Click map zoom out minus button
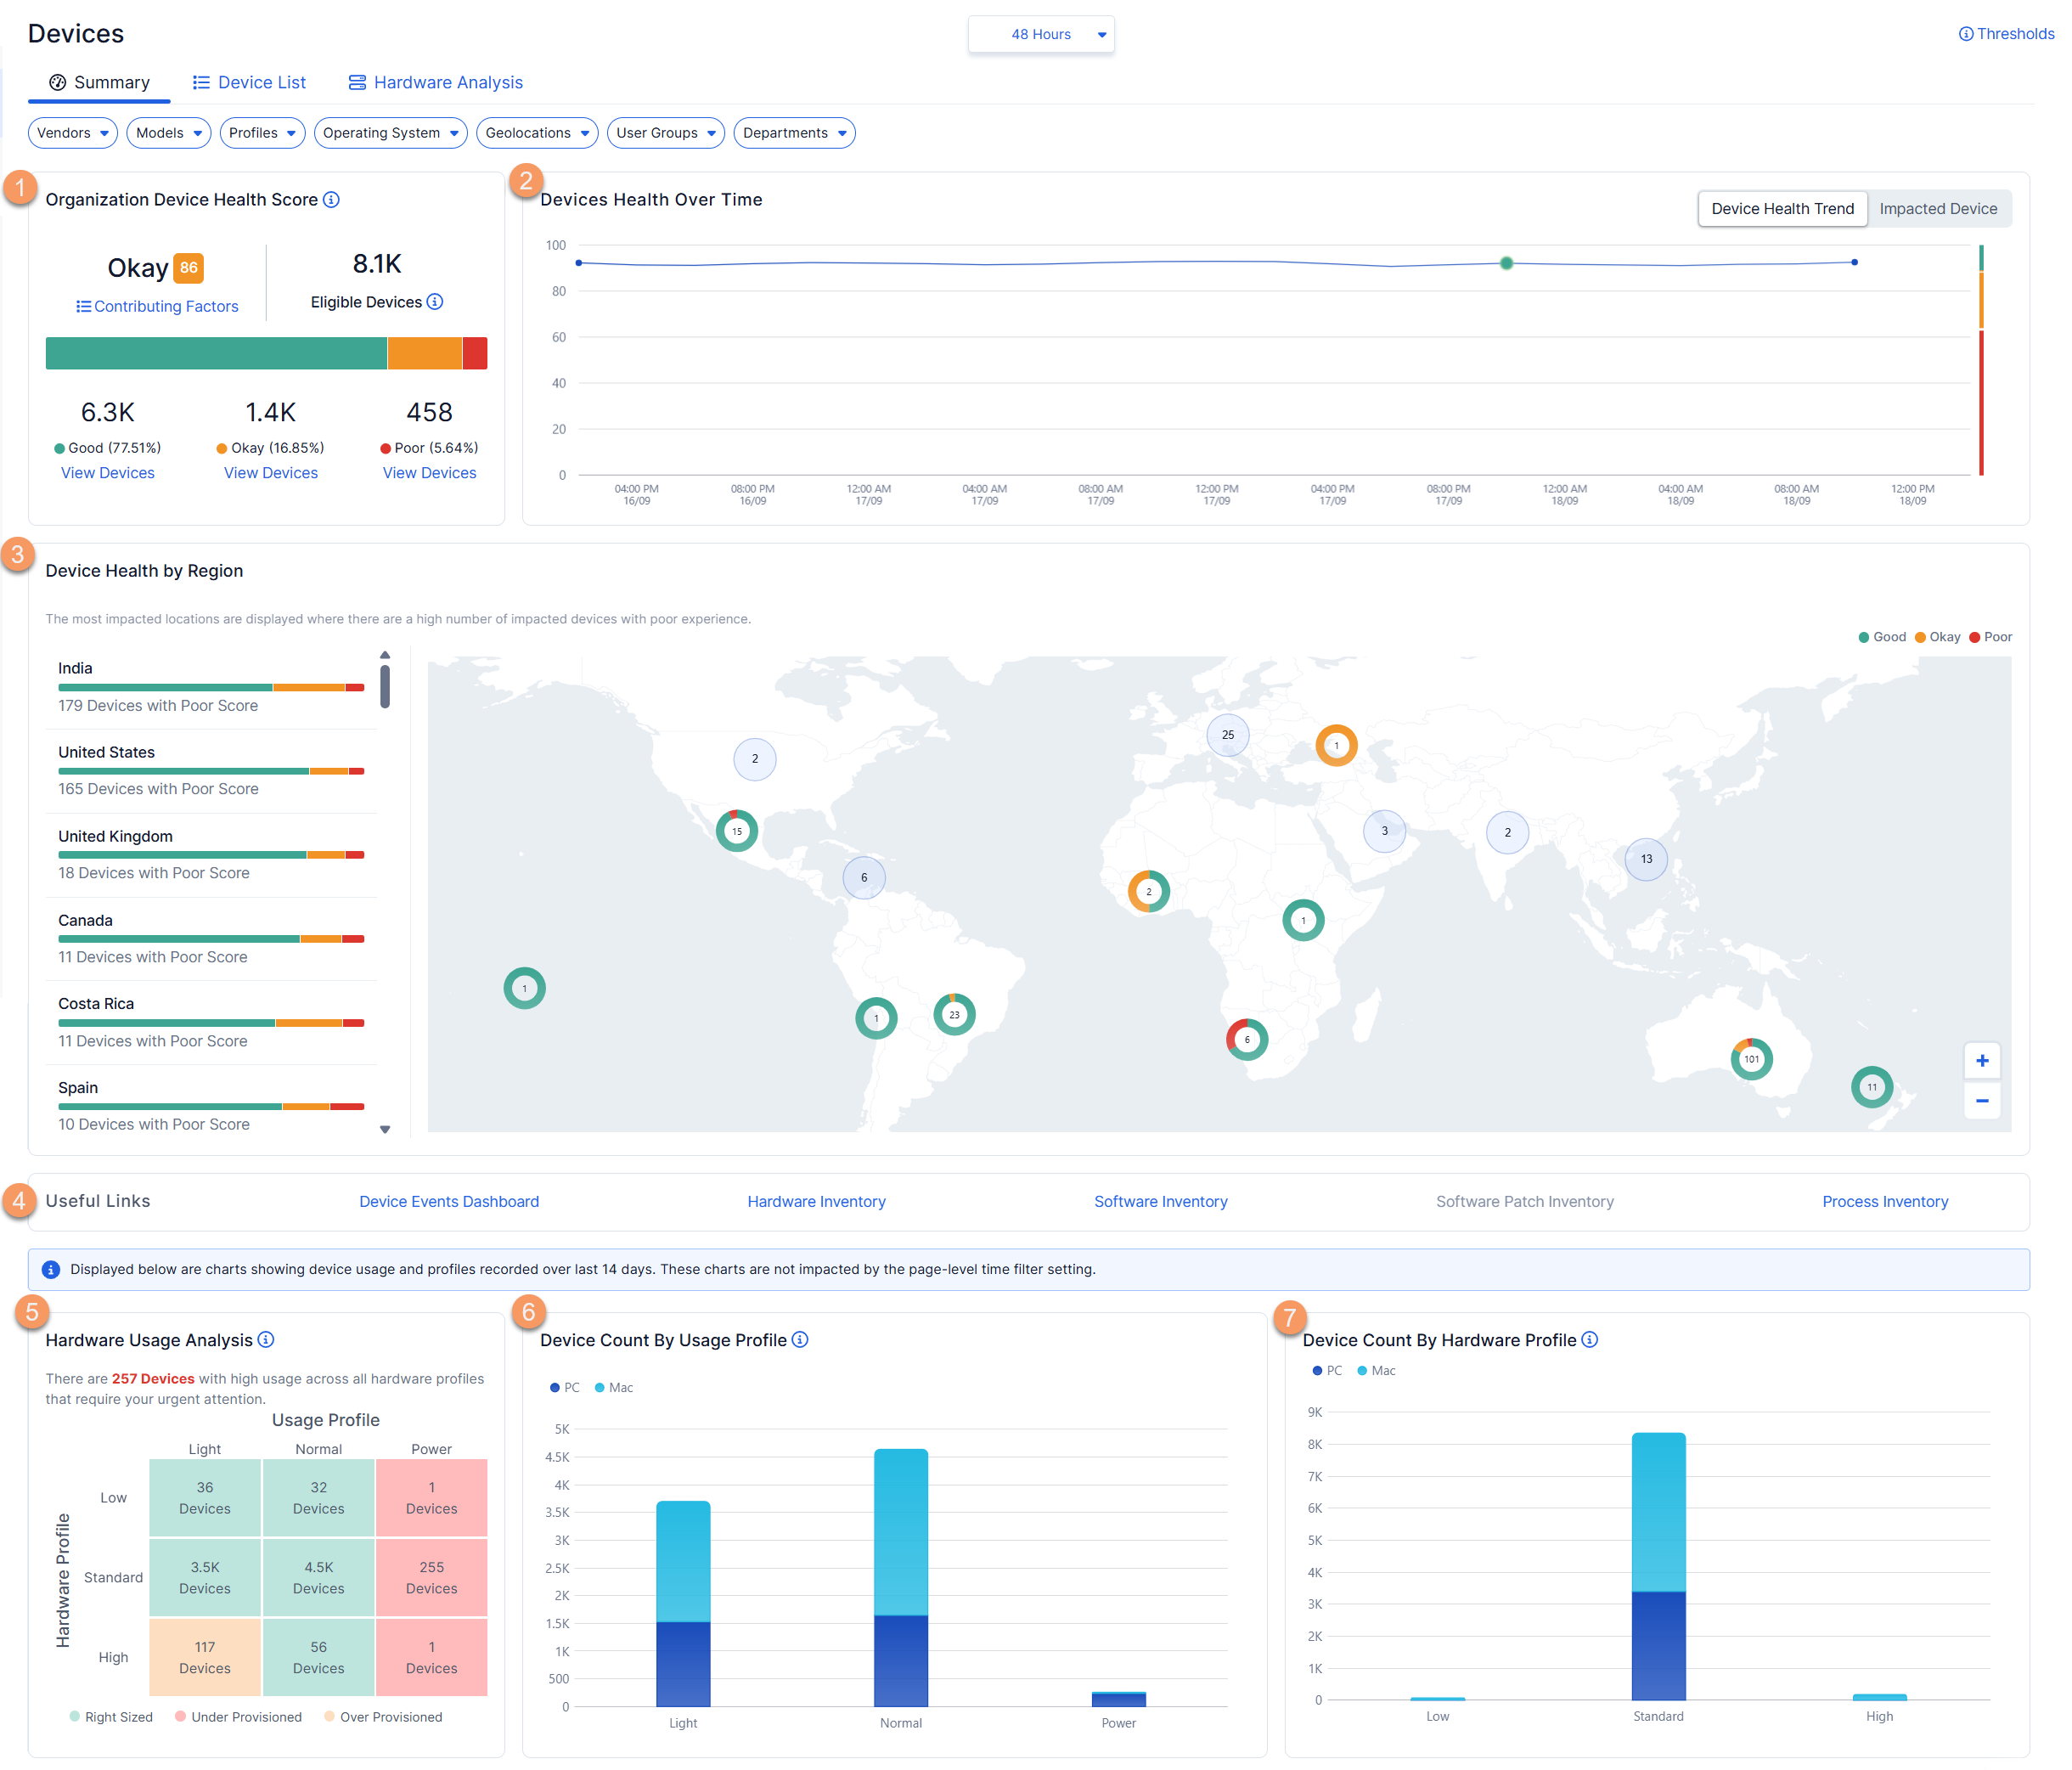This screenshot has width=2072, height=1770. (1981, 1101)
